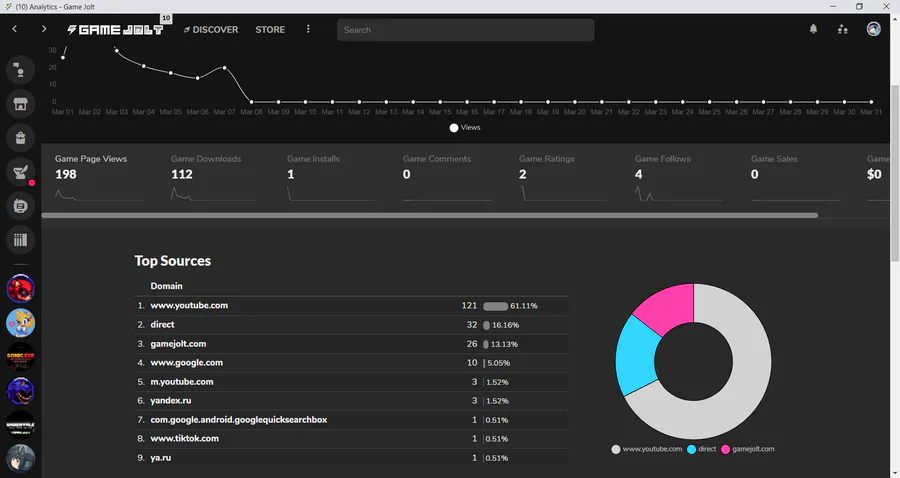Click the Top Sources heading
Image resolution: width=900 pixels, height=478 pixels.
pyautogui.click(x=173, y=261)
